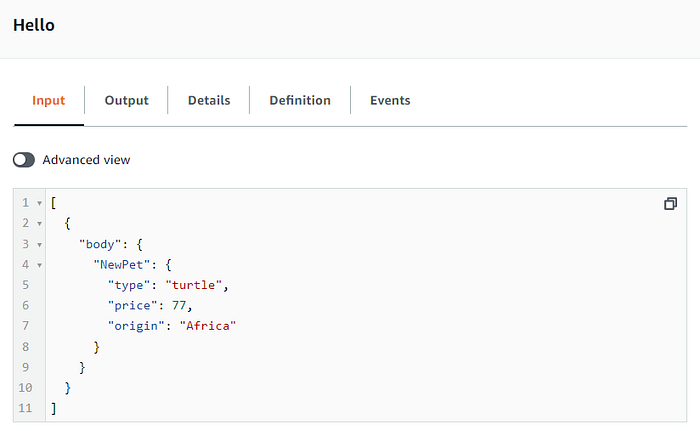Select the Input tab
Screen dimensions: 700x431
click(49, 100)
